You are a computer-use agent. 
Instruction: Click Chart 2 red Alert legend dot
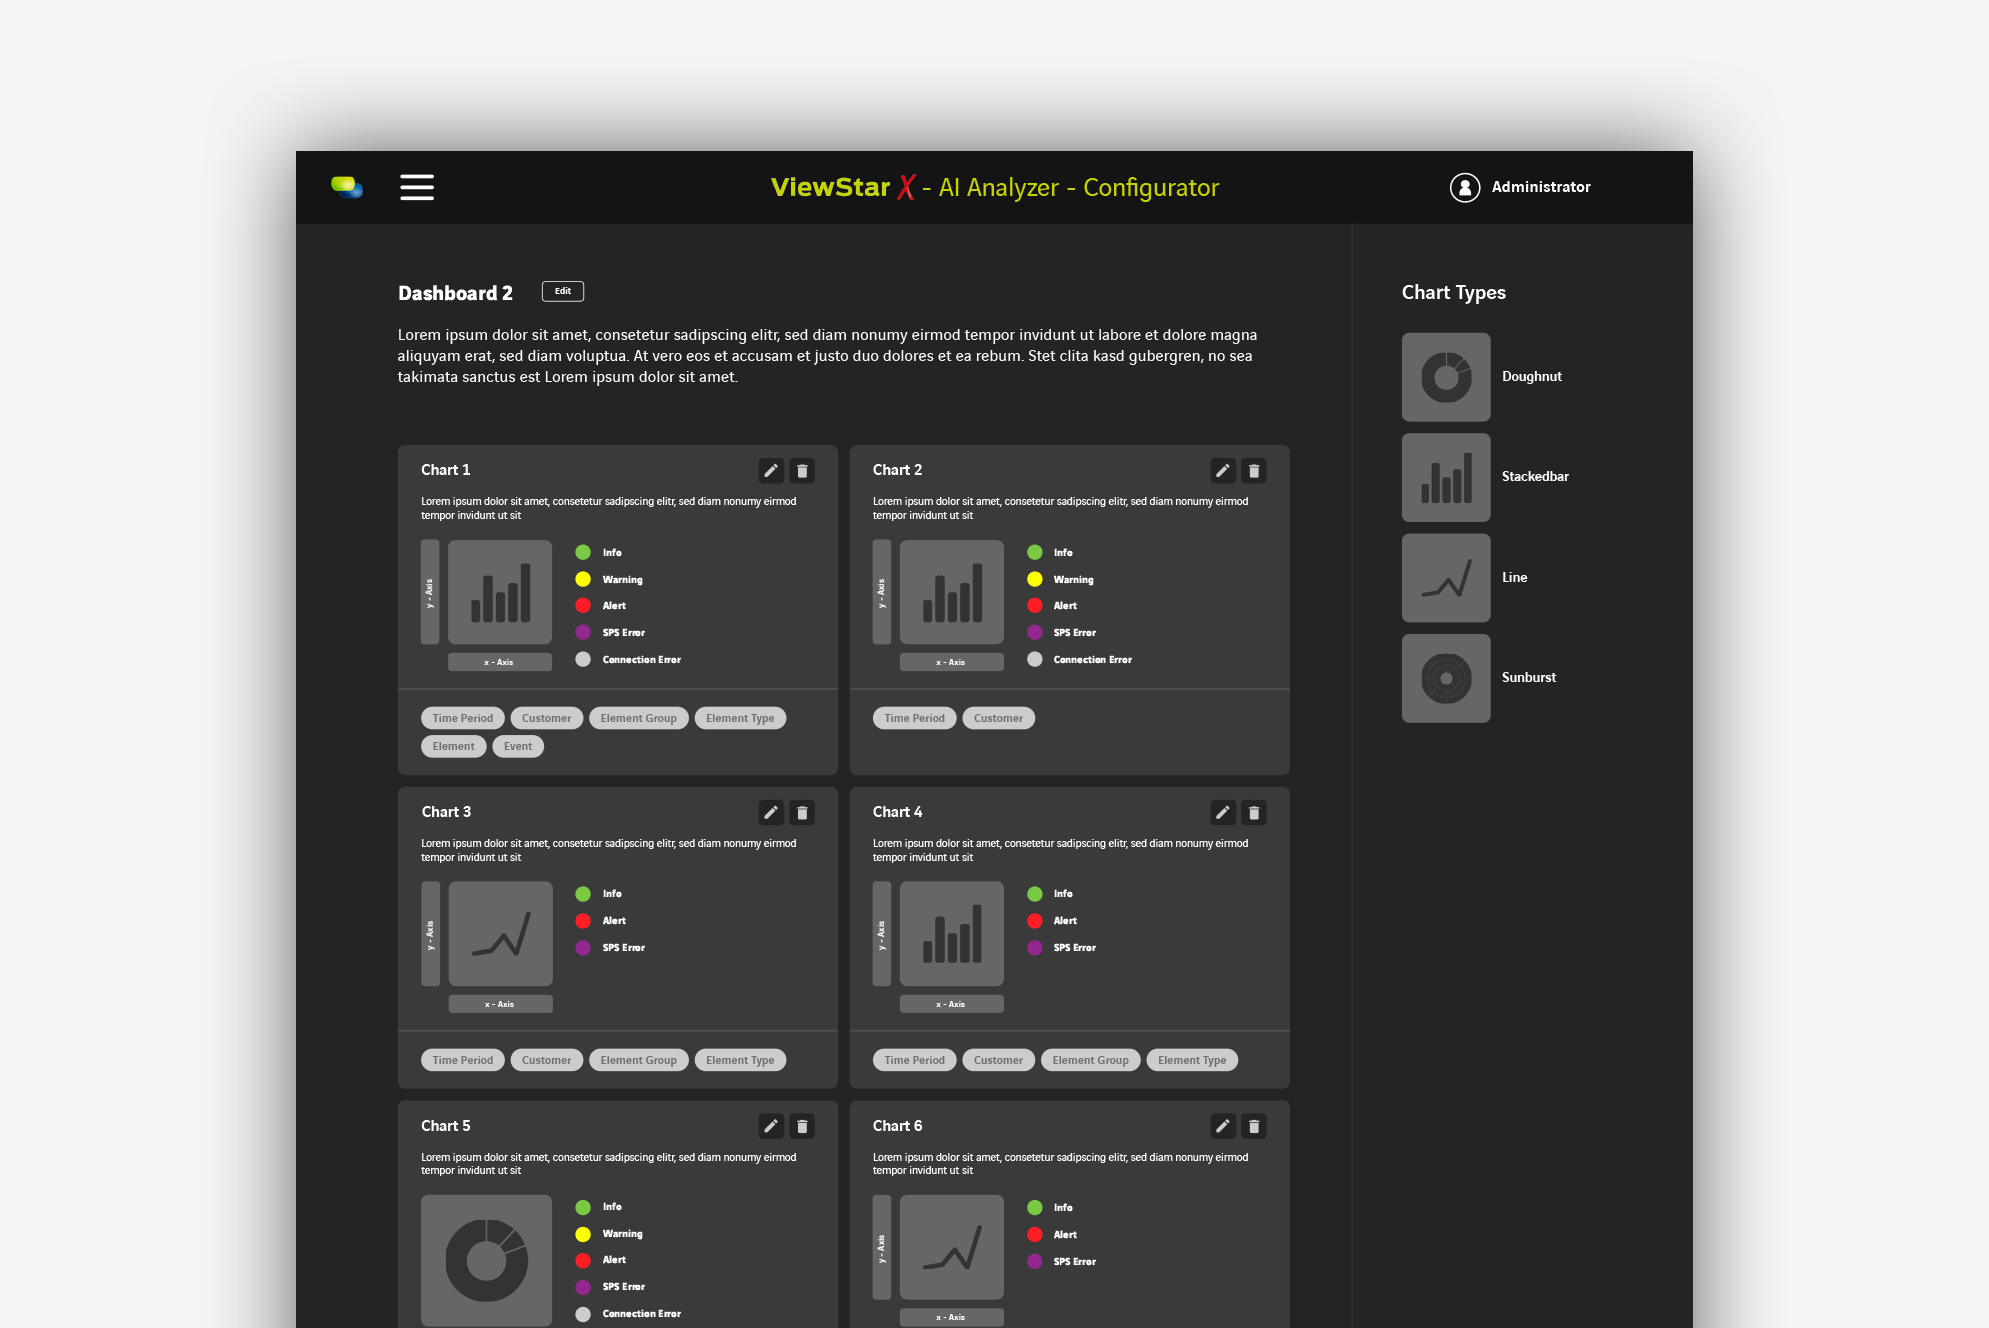[1035, 605]
